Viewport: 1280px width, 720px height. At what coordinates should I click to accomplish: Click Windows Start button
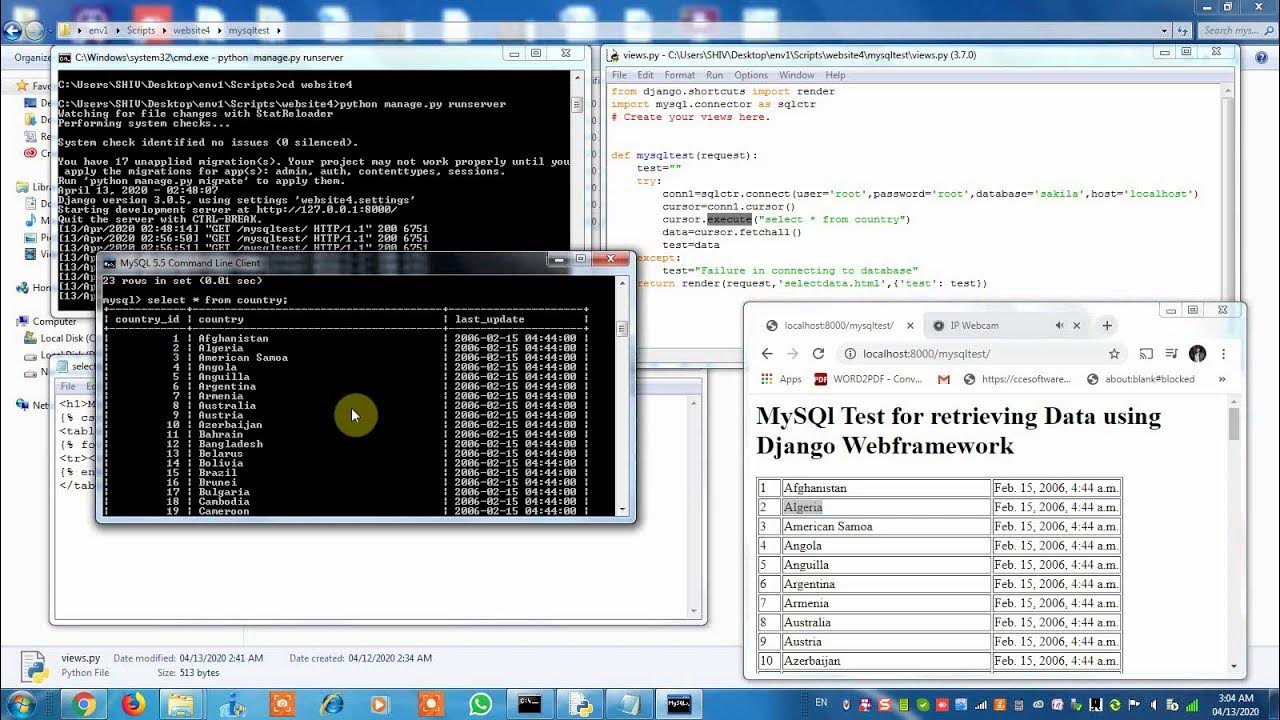click(20, 704)
